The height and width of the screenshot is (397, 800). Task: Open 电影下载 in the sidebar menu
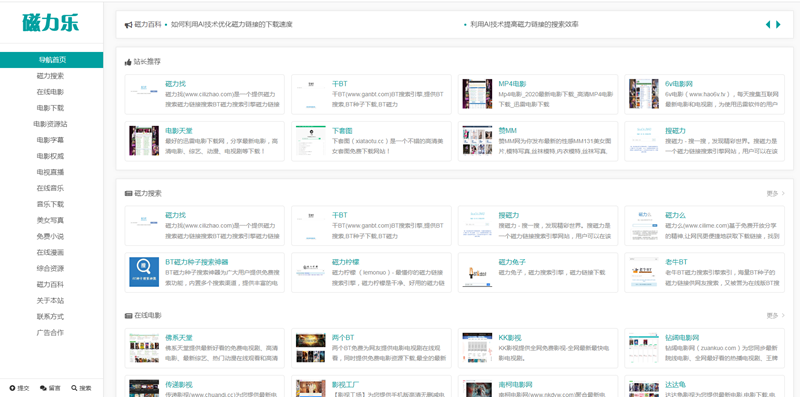50,108
